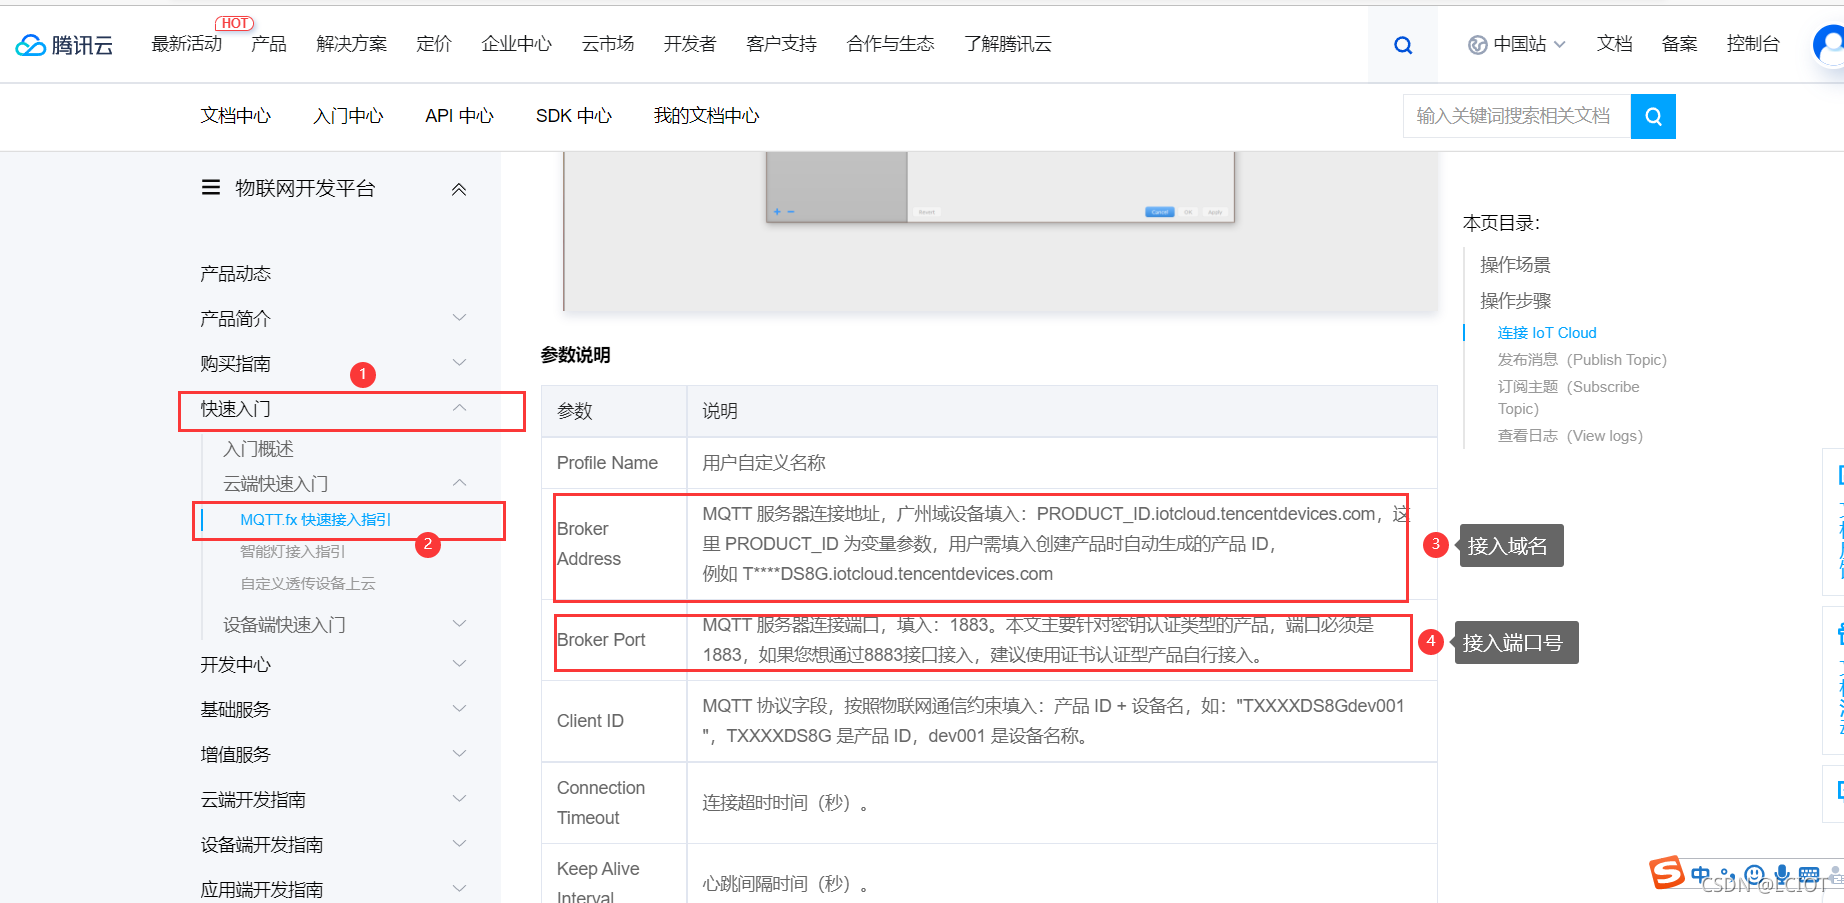Open the 最新活动 menu
The image size is (1844, 903).
point(186,44)
